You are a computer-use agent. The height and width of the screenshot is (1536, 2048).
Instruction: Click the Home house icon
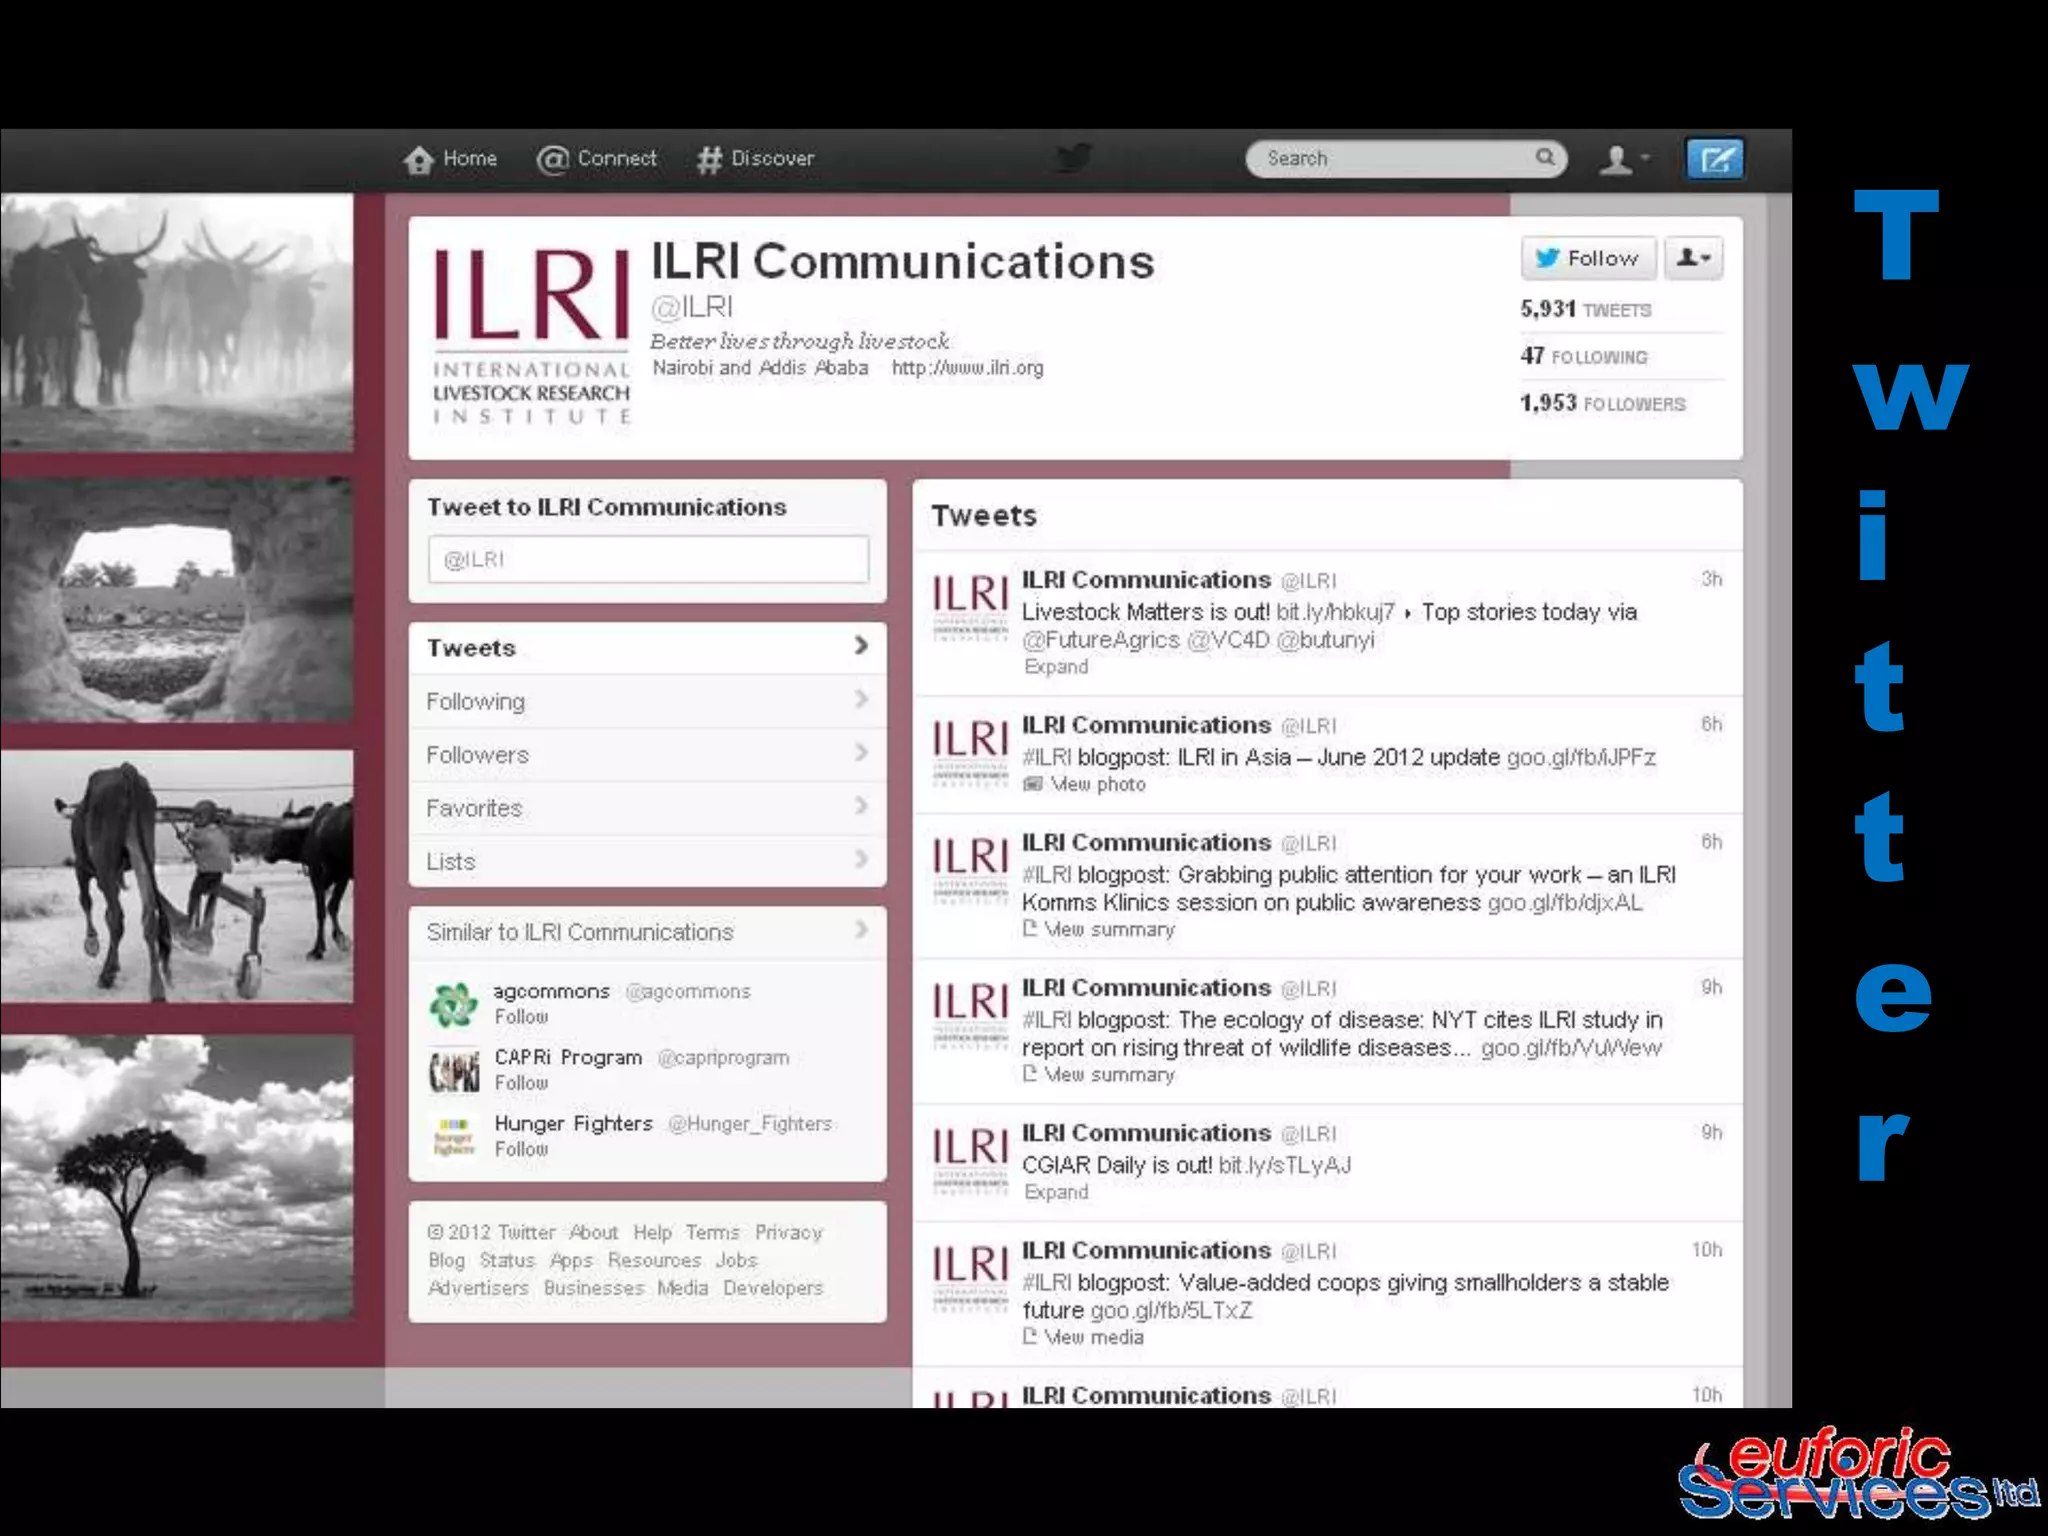(419, 160)
